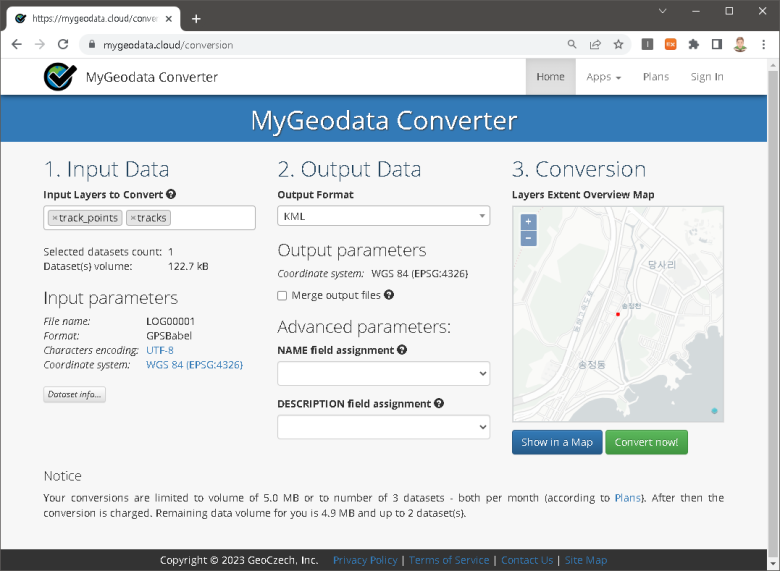Click the address bar URL mygeodata.cloud/conversion

click(x=168, y=45)
